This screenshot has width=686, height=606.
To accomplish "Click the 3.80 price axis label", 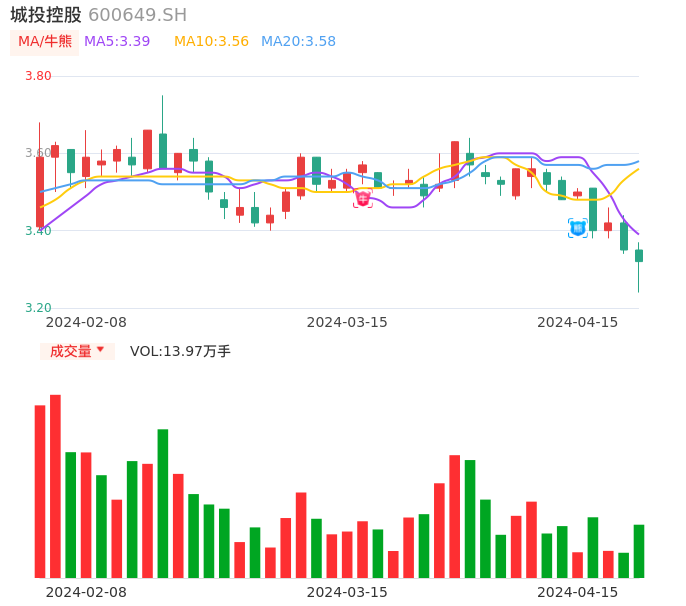I will coord(38,76).
